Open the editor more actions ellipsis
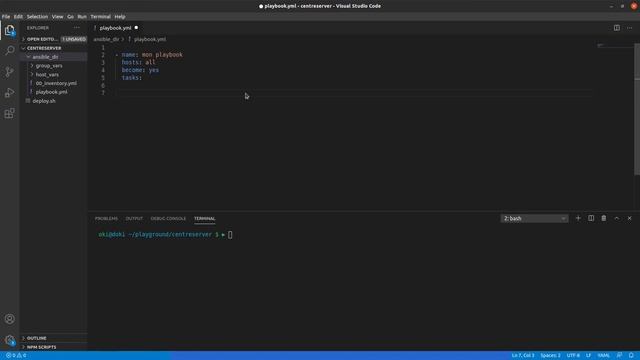The image size is (640, 360). pos(629,28)
